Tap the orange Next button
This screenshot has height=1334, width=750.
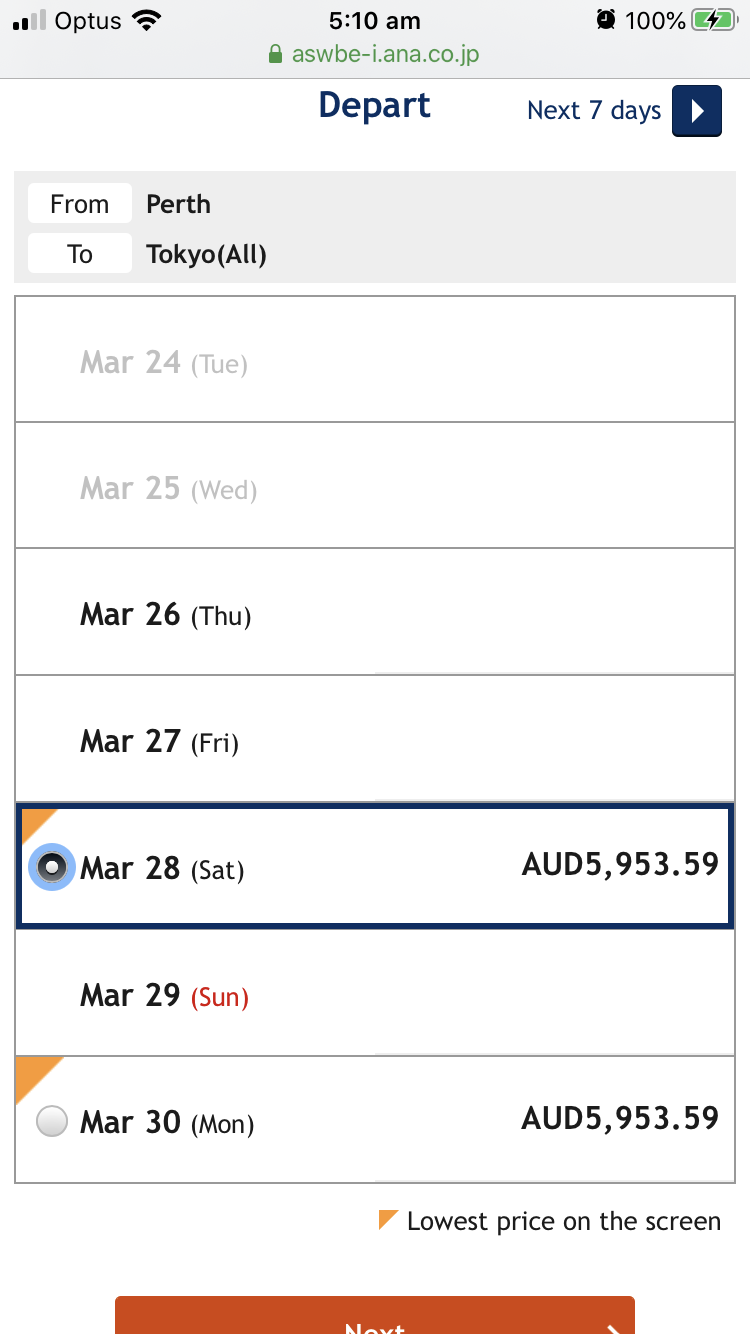(375, 1315)
